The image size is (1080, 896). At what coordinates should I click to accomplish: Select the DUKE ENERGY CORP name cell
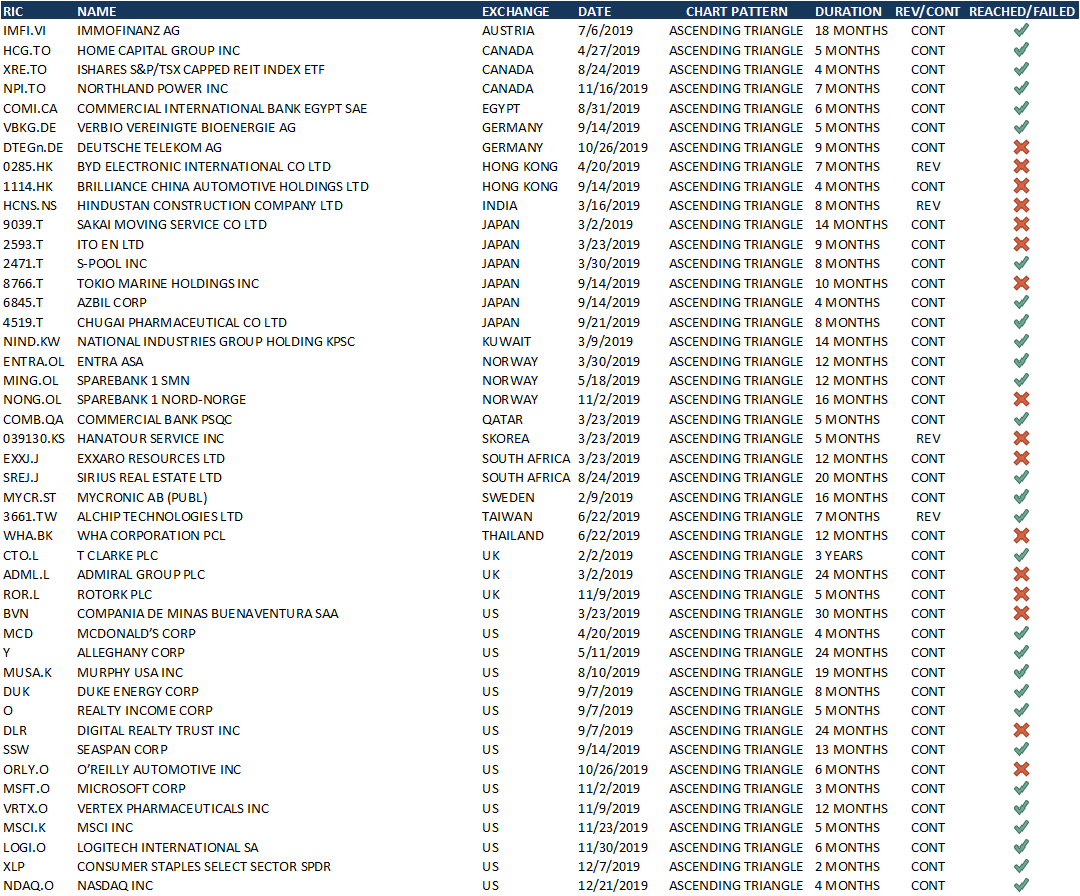point(138,692)
